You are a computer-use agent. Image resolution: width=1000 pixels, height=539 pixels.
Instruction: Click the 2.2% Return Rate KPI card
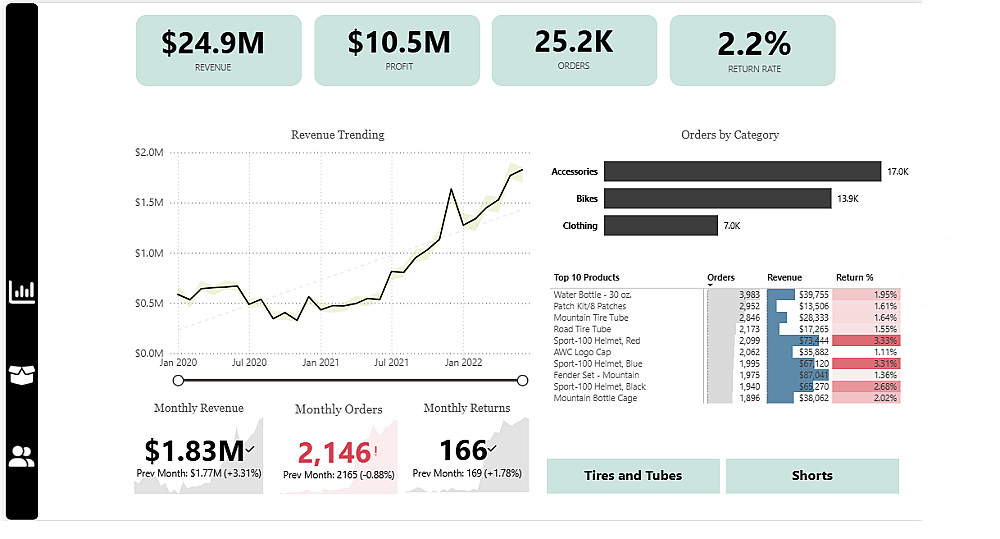[x=753, y=50]
